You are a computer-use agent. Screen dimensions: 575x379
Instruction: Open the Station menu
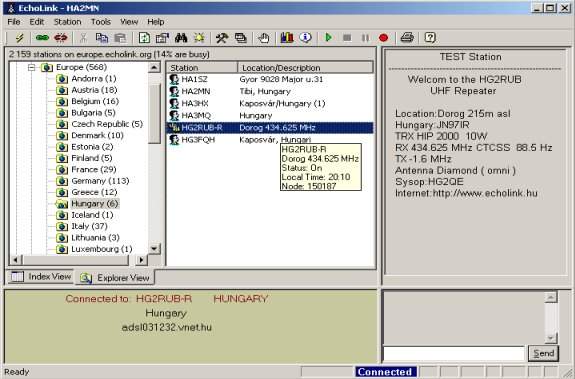[67, 22]
